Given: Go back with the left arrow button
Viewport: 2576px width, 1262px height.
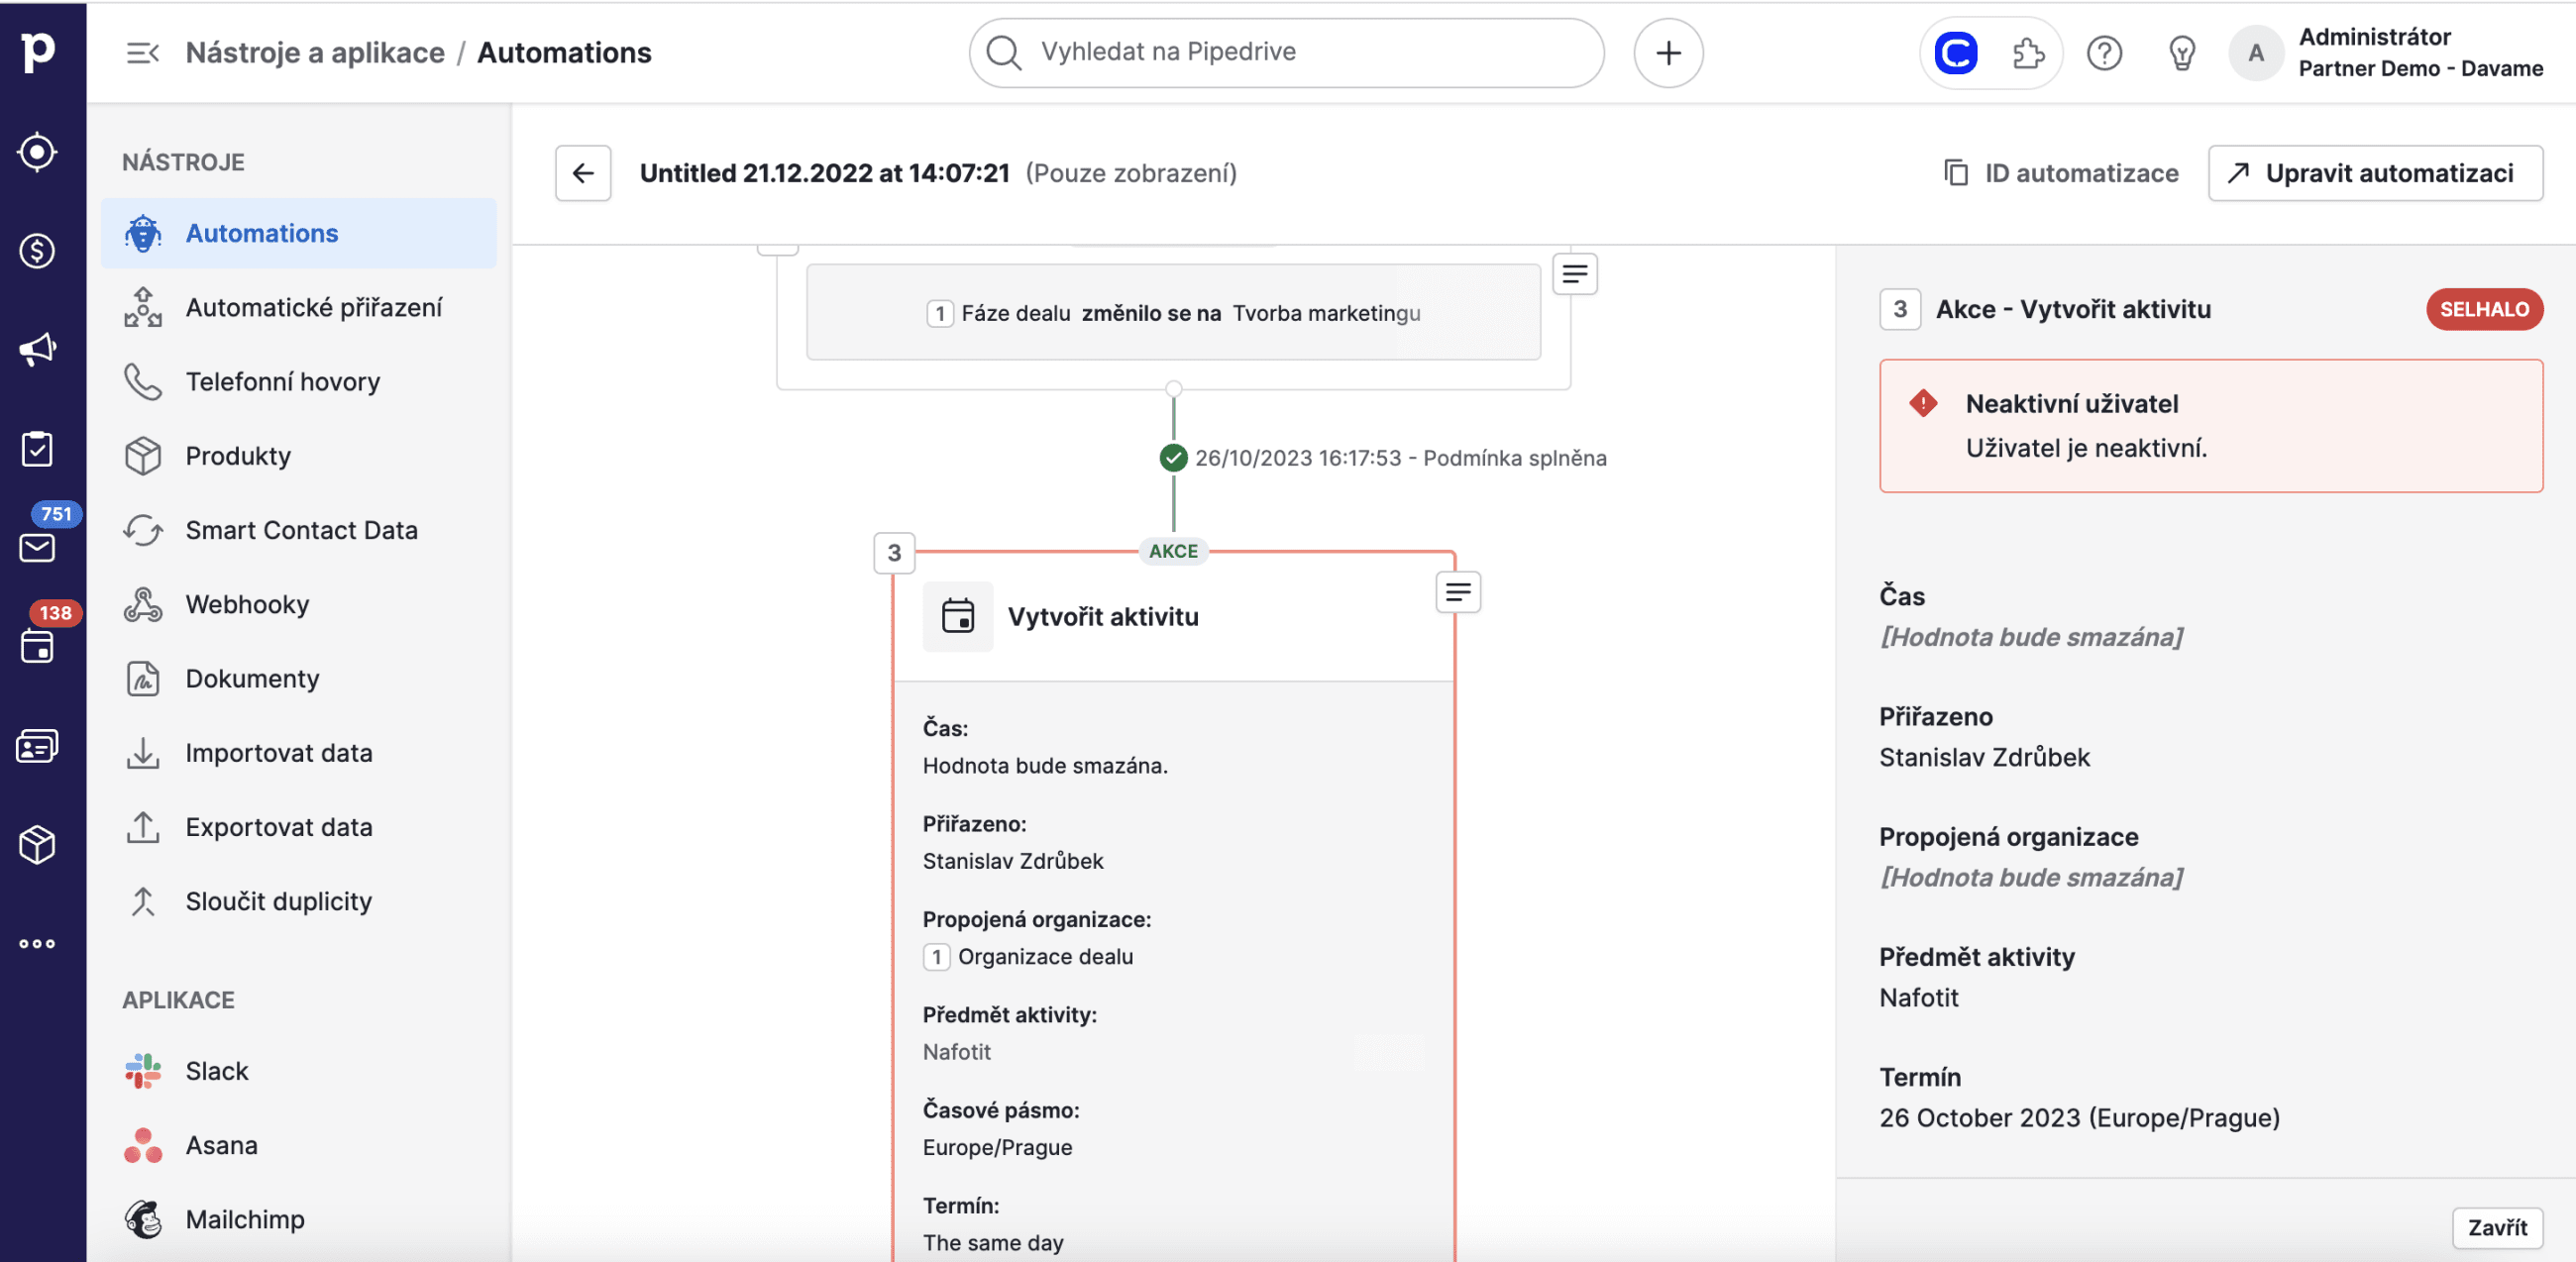Looking at the screenshot, I should 583,173.
